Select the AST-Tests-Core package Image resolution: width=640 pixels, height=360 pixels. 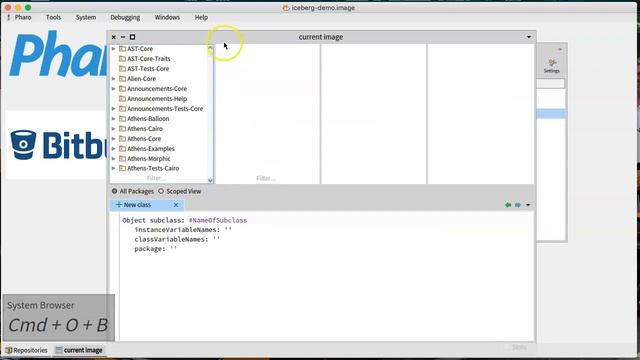click(x=148, y=69)
